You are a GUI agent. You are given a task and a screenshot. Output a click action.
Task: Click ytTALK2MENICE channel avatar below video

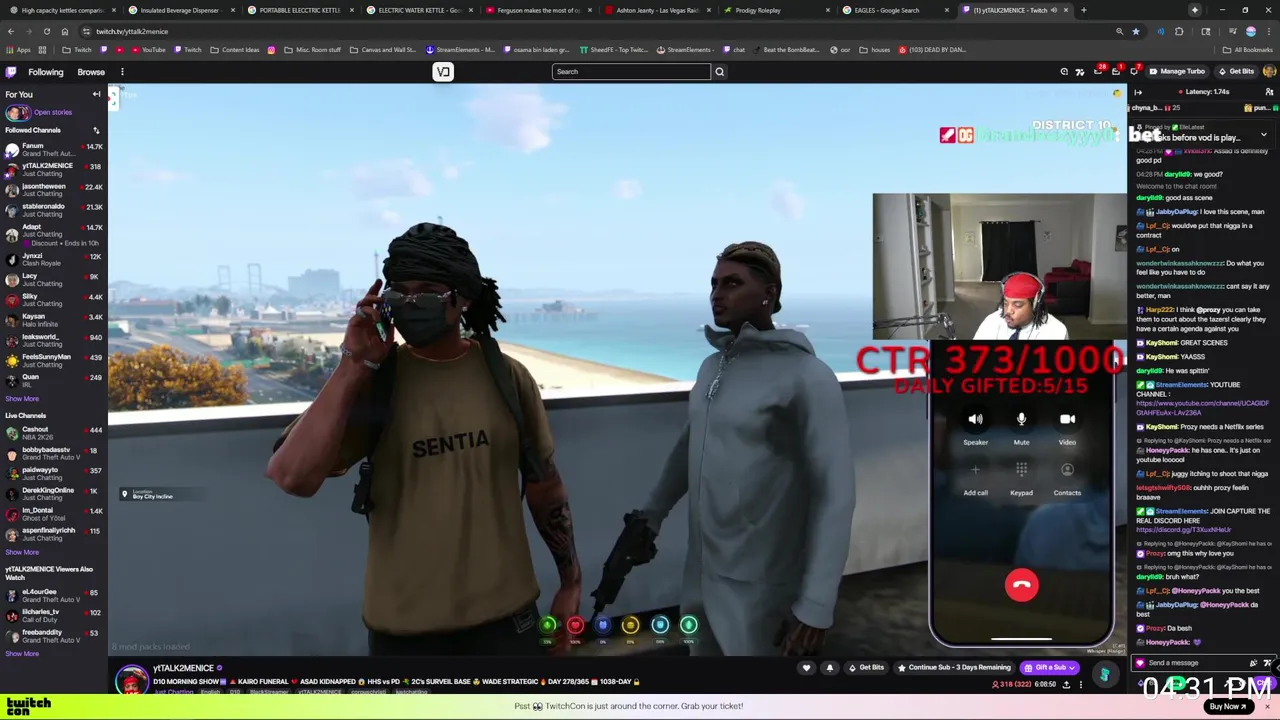(x=131, y=680)
